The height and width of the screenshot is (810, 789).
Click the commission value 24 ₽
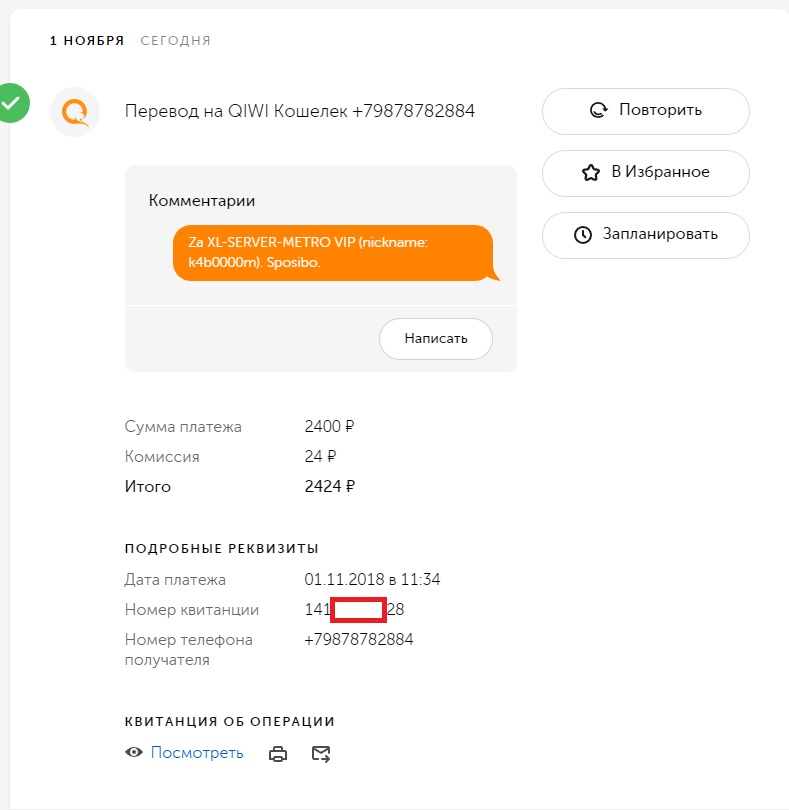coord(320,457)
